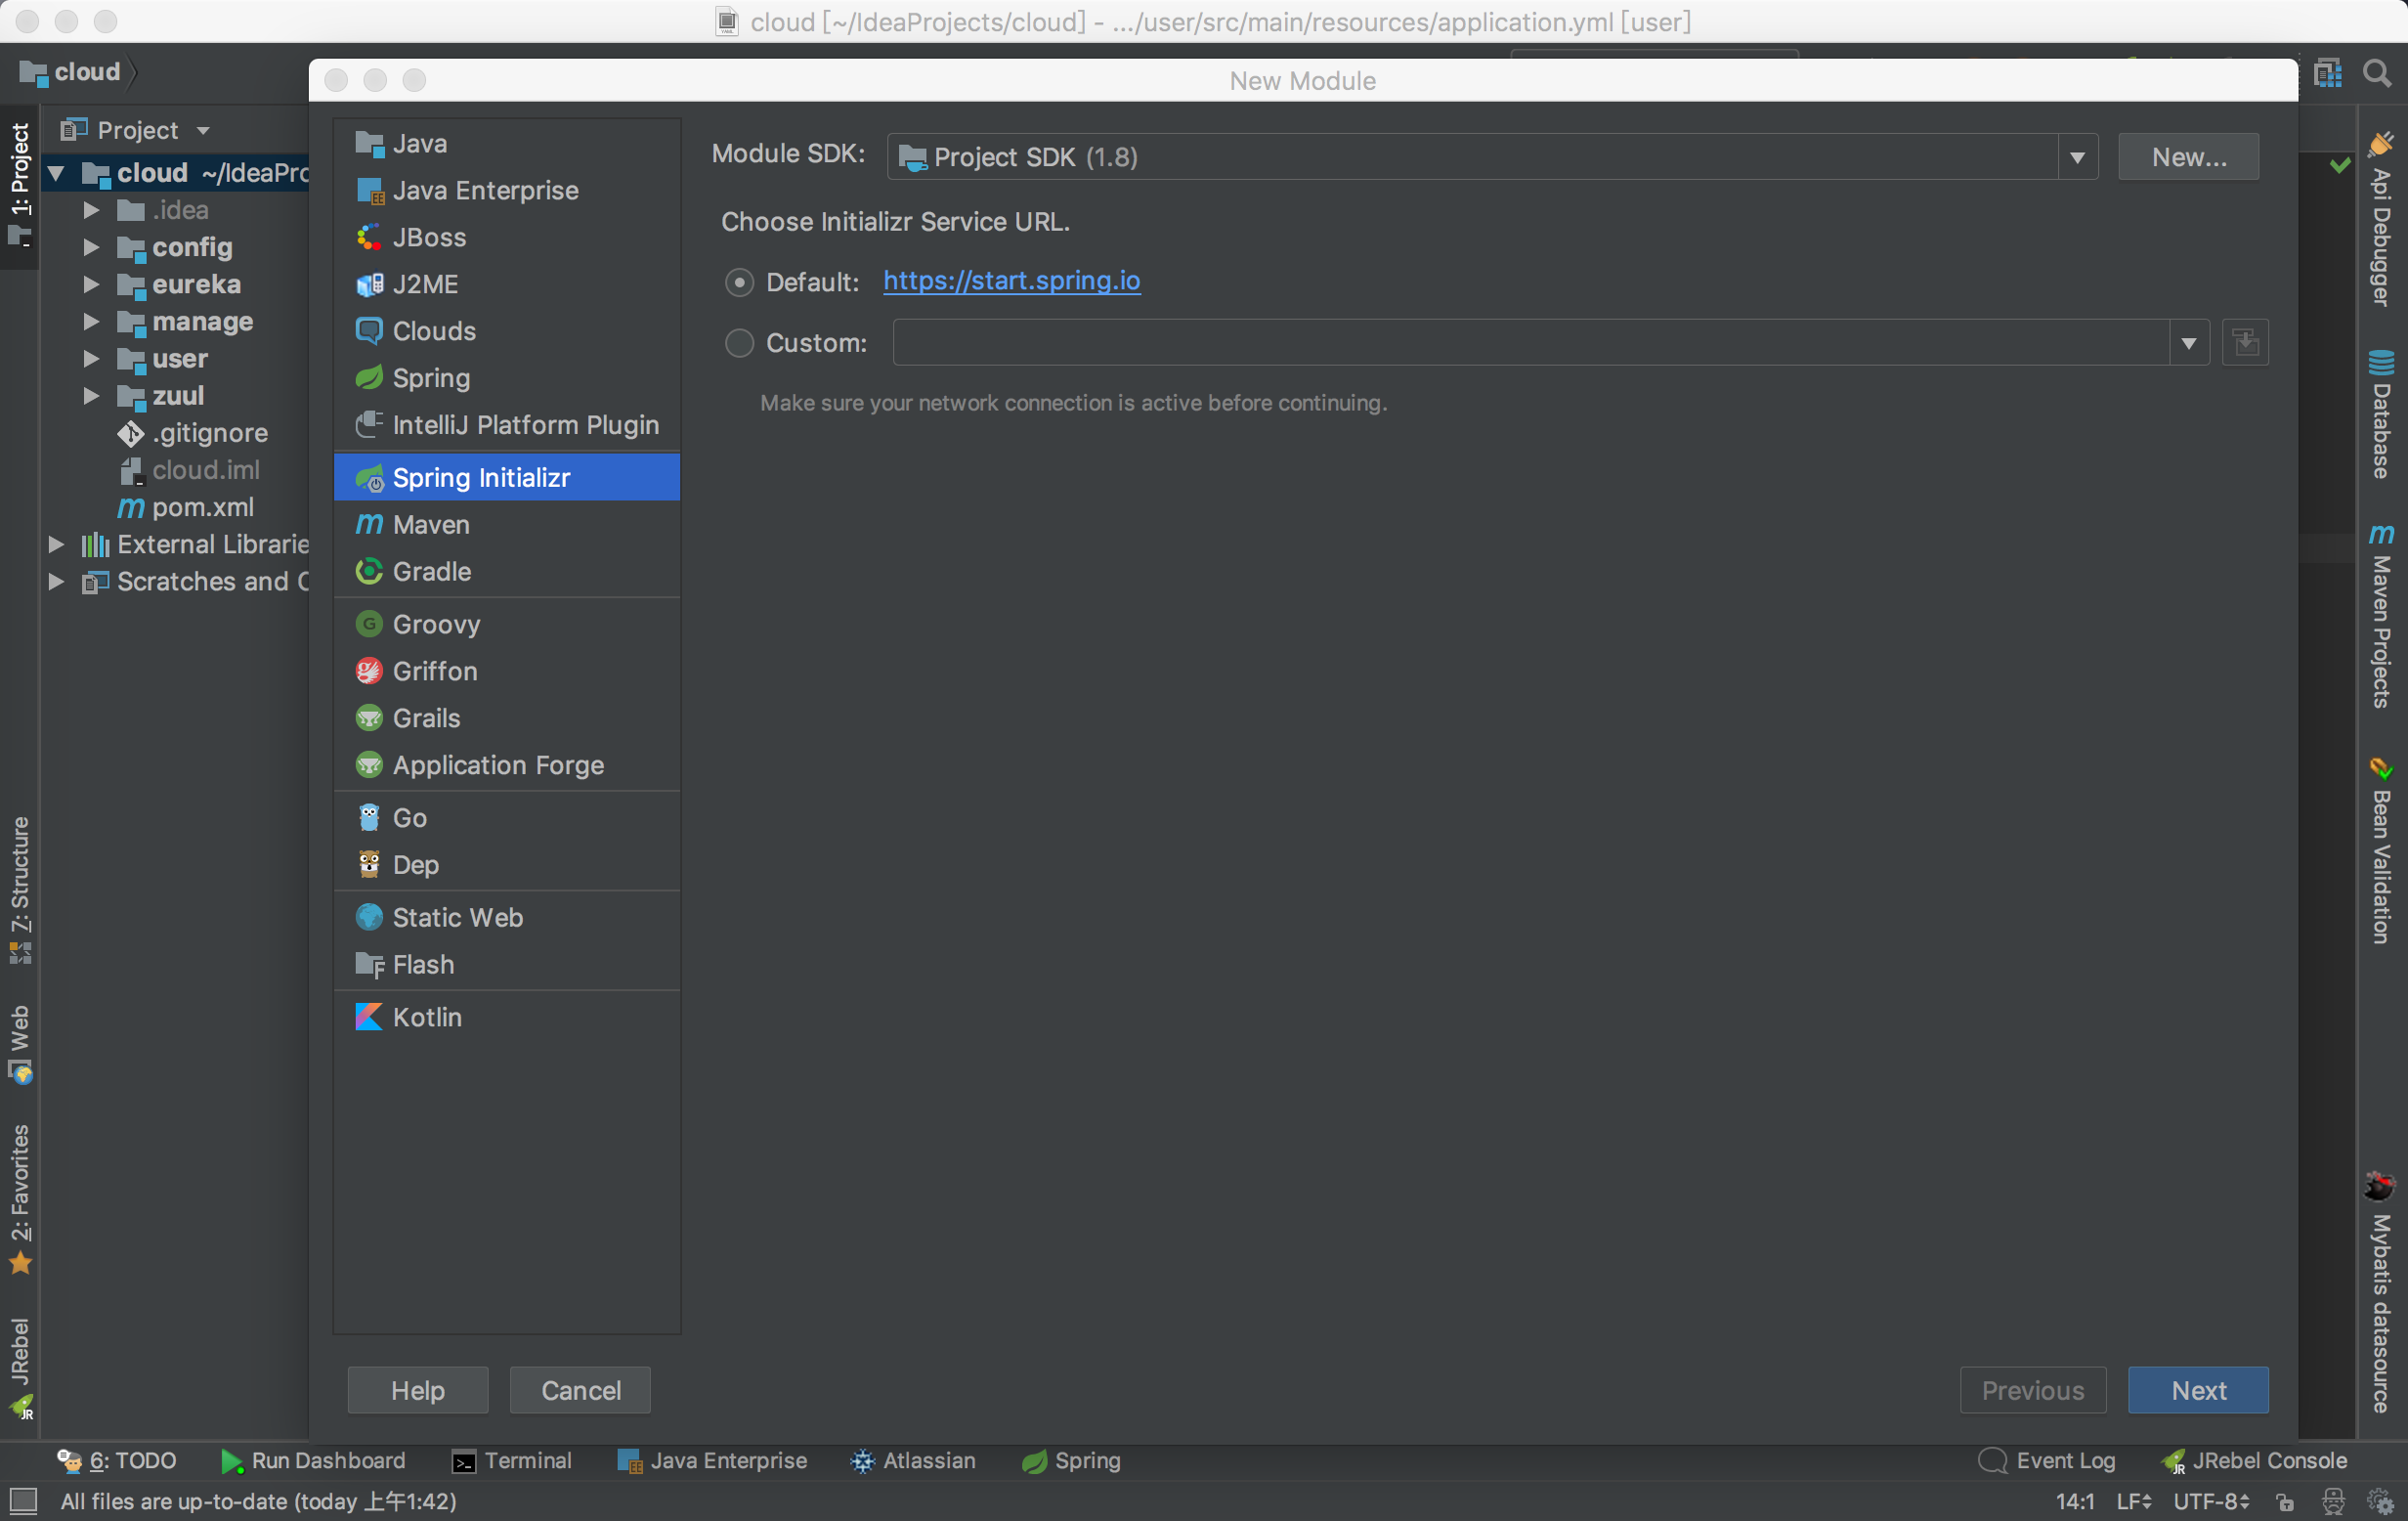Toggle tool window bars at bottom-left corner
This screenshot has width=2408, height=1521.
click(22, 1500)
